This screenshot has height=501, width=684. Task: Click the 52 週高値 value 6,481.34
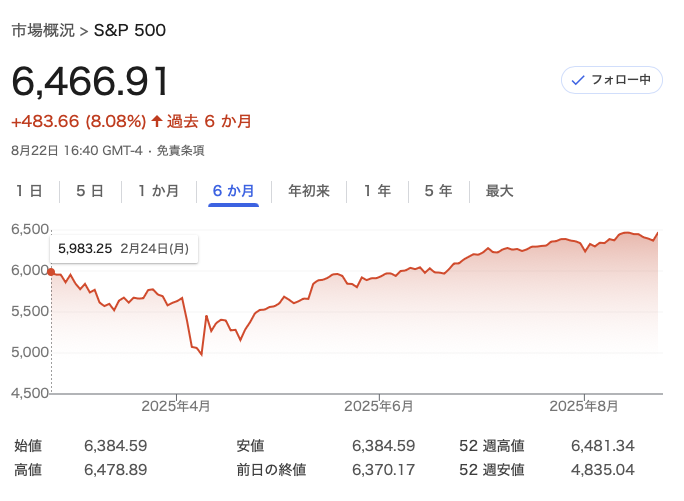tap(603, 446)
